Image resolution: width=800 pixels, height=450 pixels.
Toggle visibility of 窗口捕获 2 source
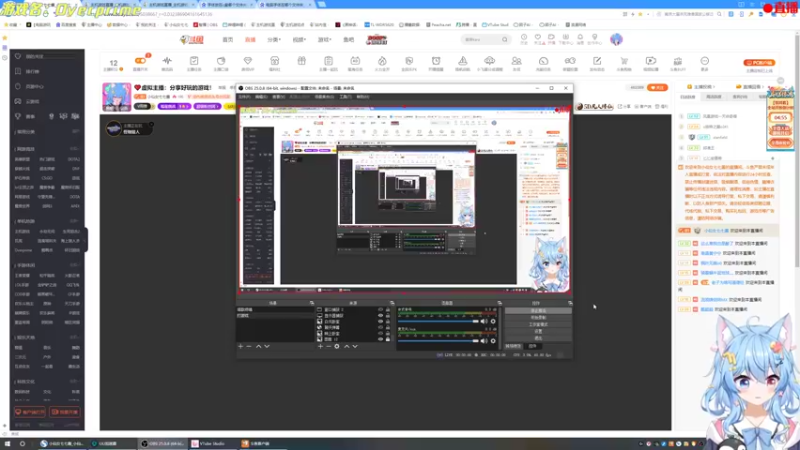(380, 310)
